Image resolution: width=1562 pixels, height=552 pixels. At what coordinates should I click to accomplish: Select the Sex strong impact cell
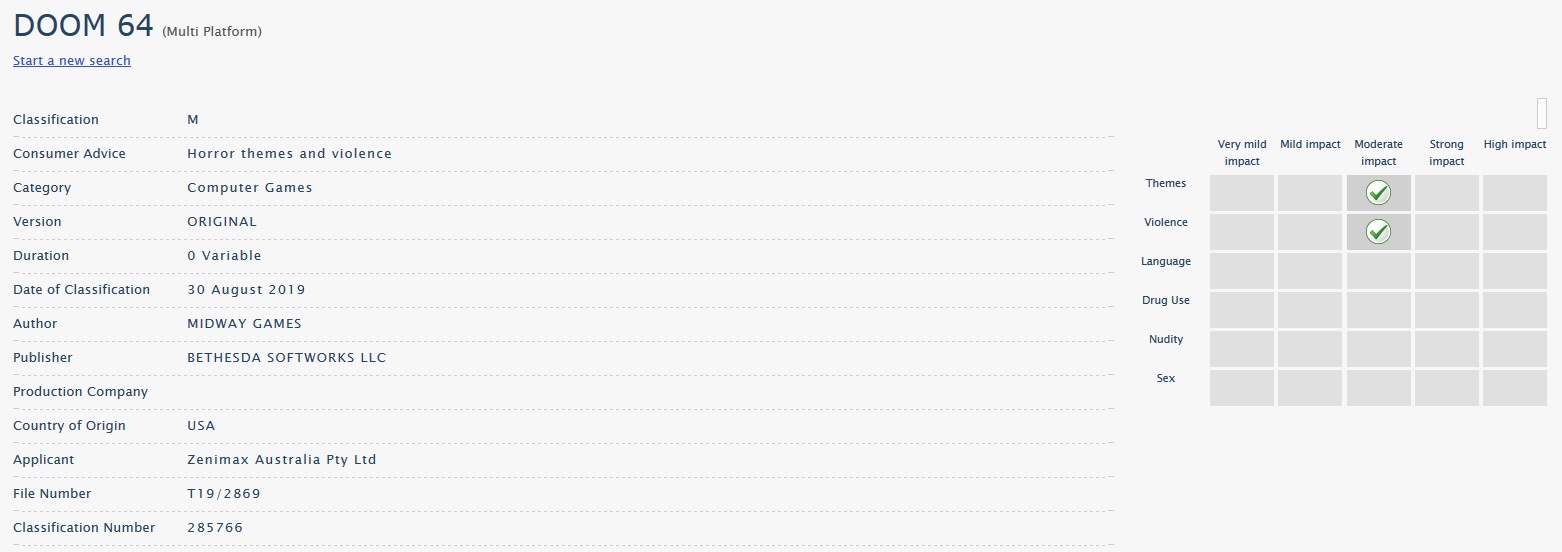1447,388
